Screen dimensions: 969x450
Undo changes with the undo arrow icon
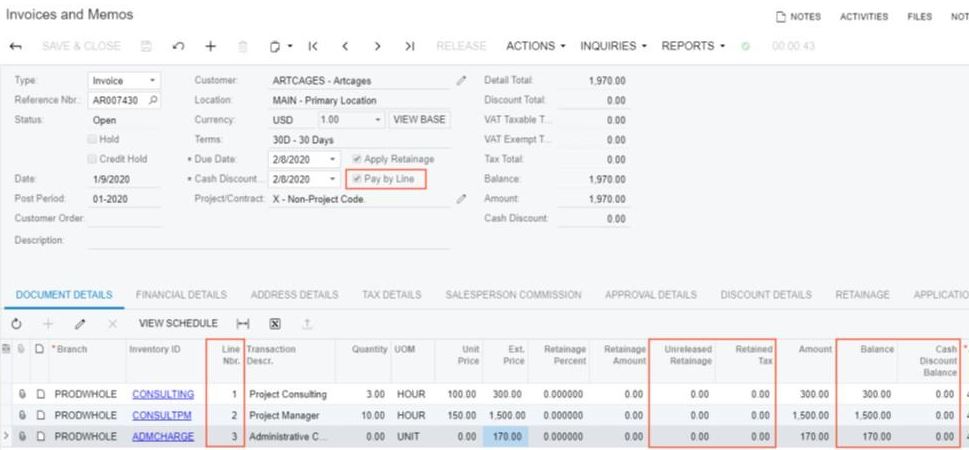[x=179, y=46]
